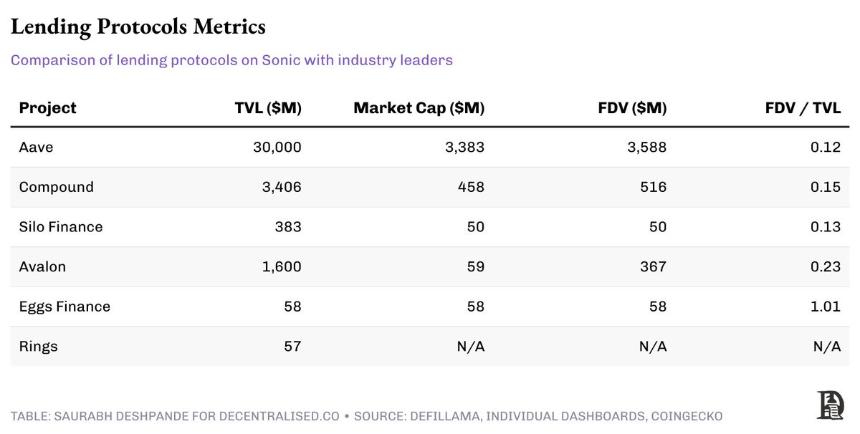Click the DECENTRALISED.CO text in the footer
Viewport: 860px width, 434px height.
279,416
